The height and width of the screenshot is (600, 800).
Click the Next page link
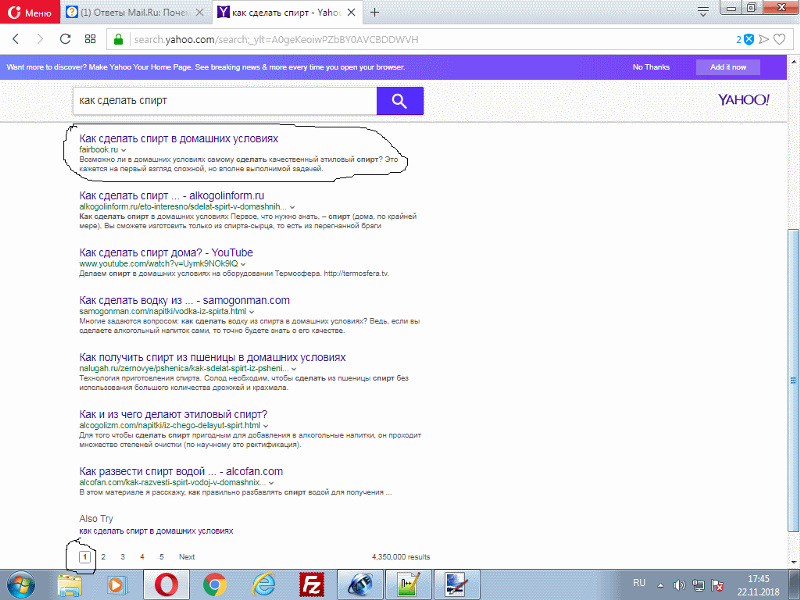pos(187,557)
